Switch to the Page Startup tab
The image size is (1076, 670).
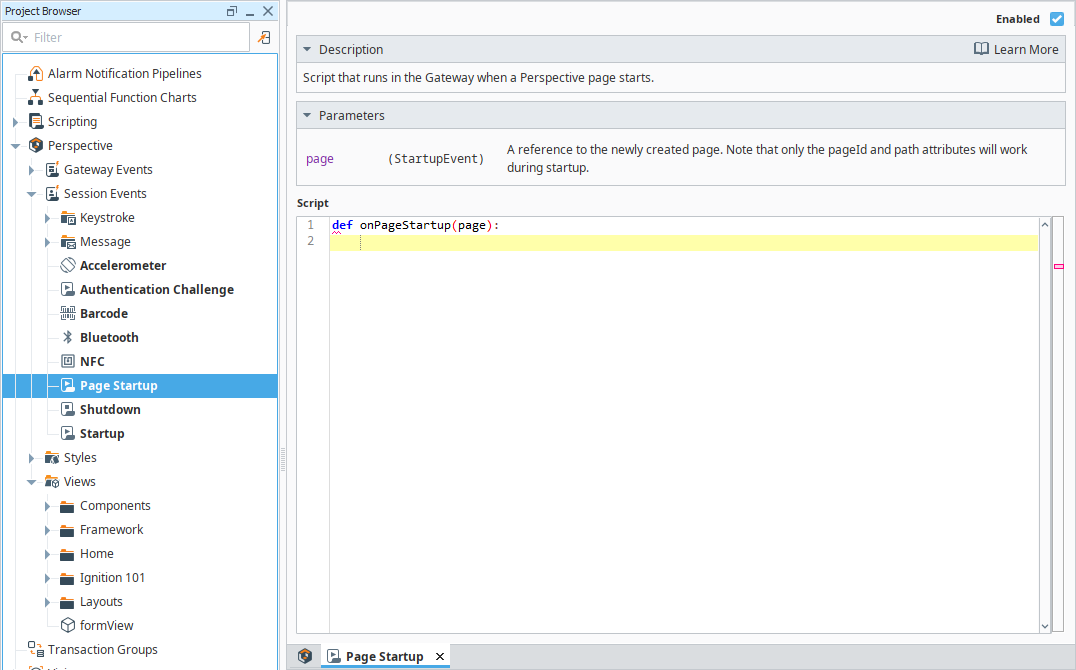(384, 656)
